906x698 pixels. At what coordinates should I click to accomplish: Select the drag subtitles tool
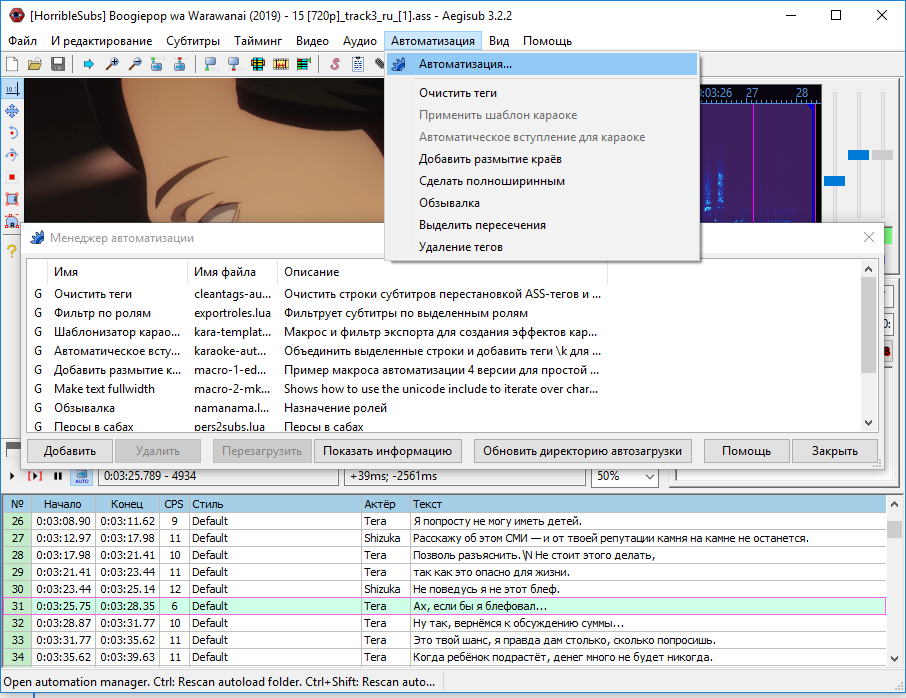pos(11,111)
